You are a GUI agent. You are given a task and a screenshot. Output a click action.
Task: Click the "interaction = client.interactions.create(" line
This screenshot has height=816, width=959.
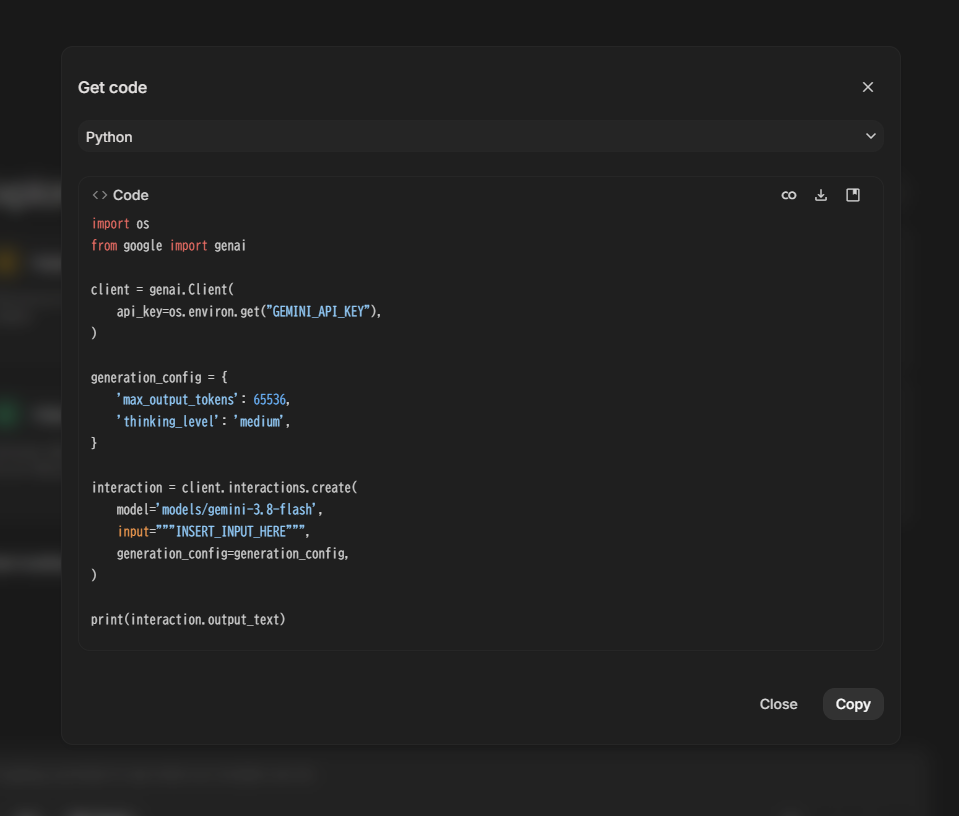(224, 488)
